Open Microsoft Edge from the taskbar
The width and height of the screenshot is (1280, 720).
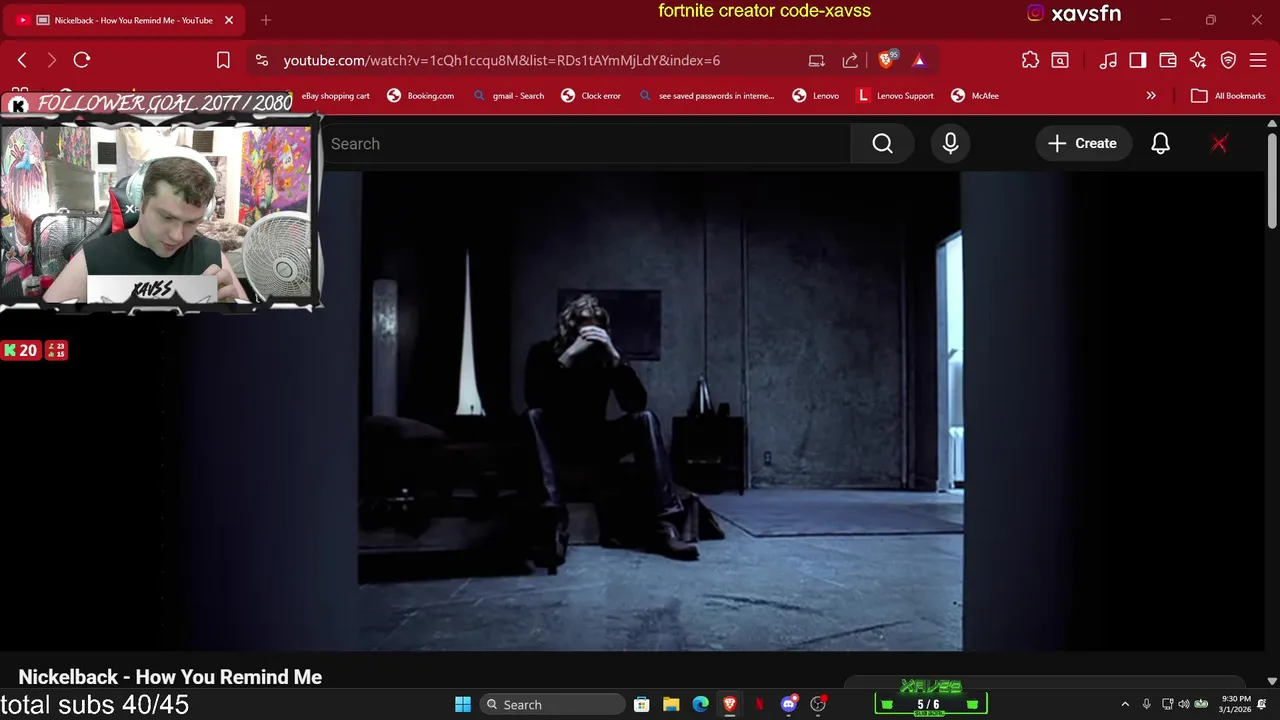pyautogui.click(x=701, y=704)
